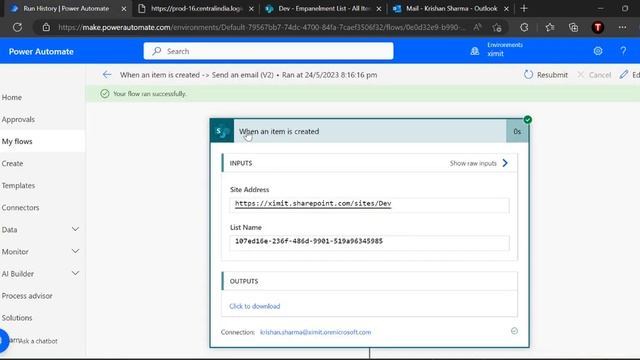640x360 pixels.
Task: Click the chevron next to Show raw inputs
Action: pyautogui.click(x=505, y=163)
